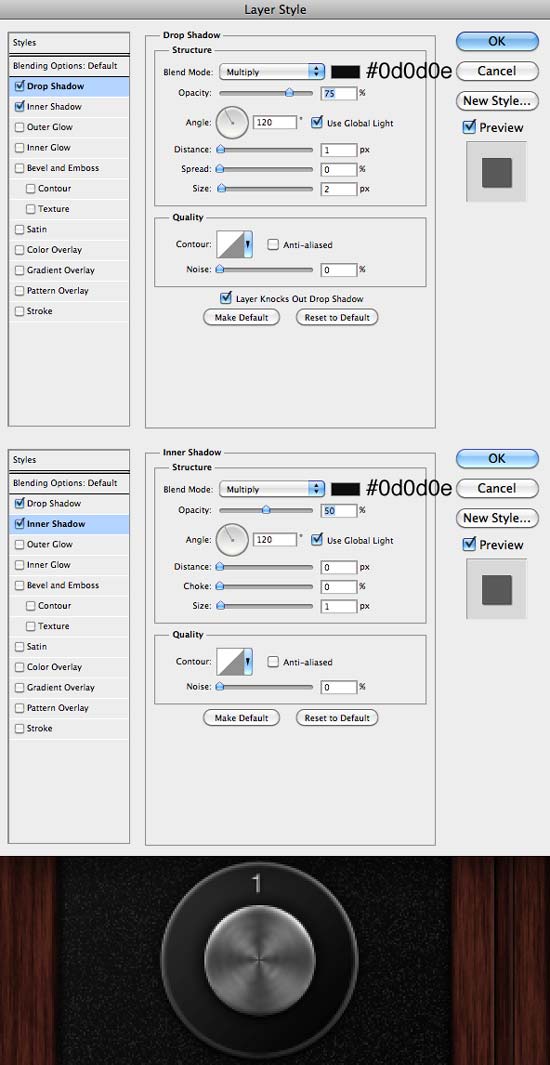Toggle Use Global Light for Inner Shadow

pyautogui.click(x=316, y=540)
